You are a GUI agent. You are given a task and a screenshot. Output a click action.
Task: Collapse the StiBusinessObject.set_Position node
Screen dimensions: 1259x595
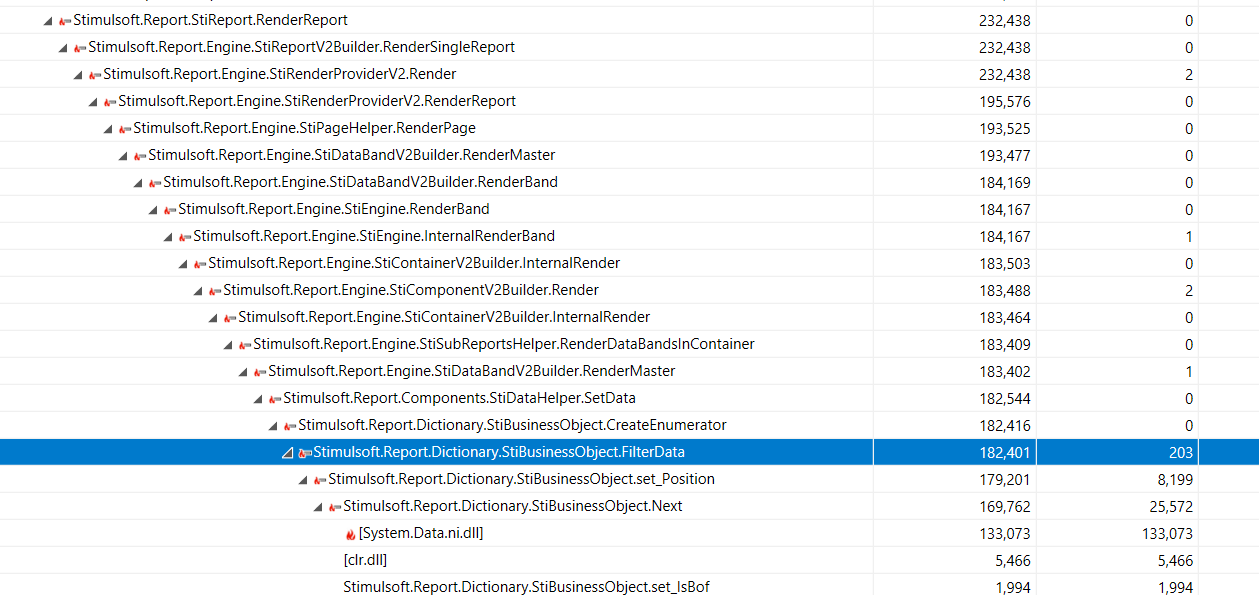tap(304, 480)
